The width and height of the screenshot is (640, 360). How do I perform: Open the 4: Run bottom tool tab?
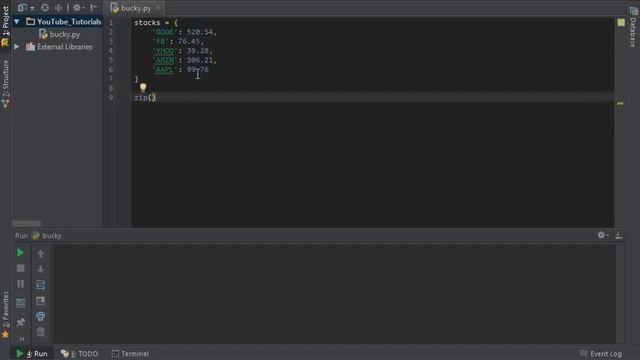[32, 354]
